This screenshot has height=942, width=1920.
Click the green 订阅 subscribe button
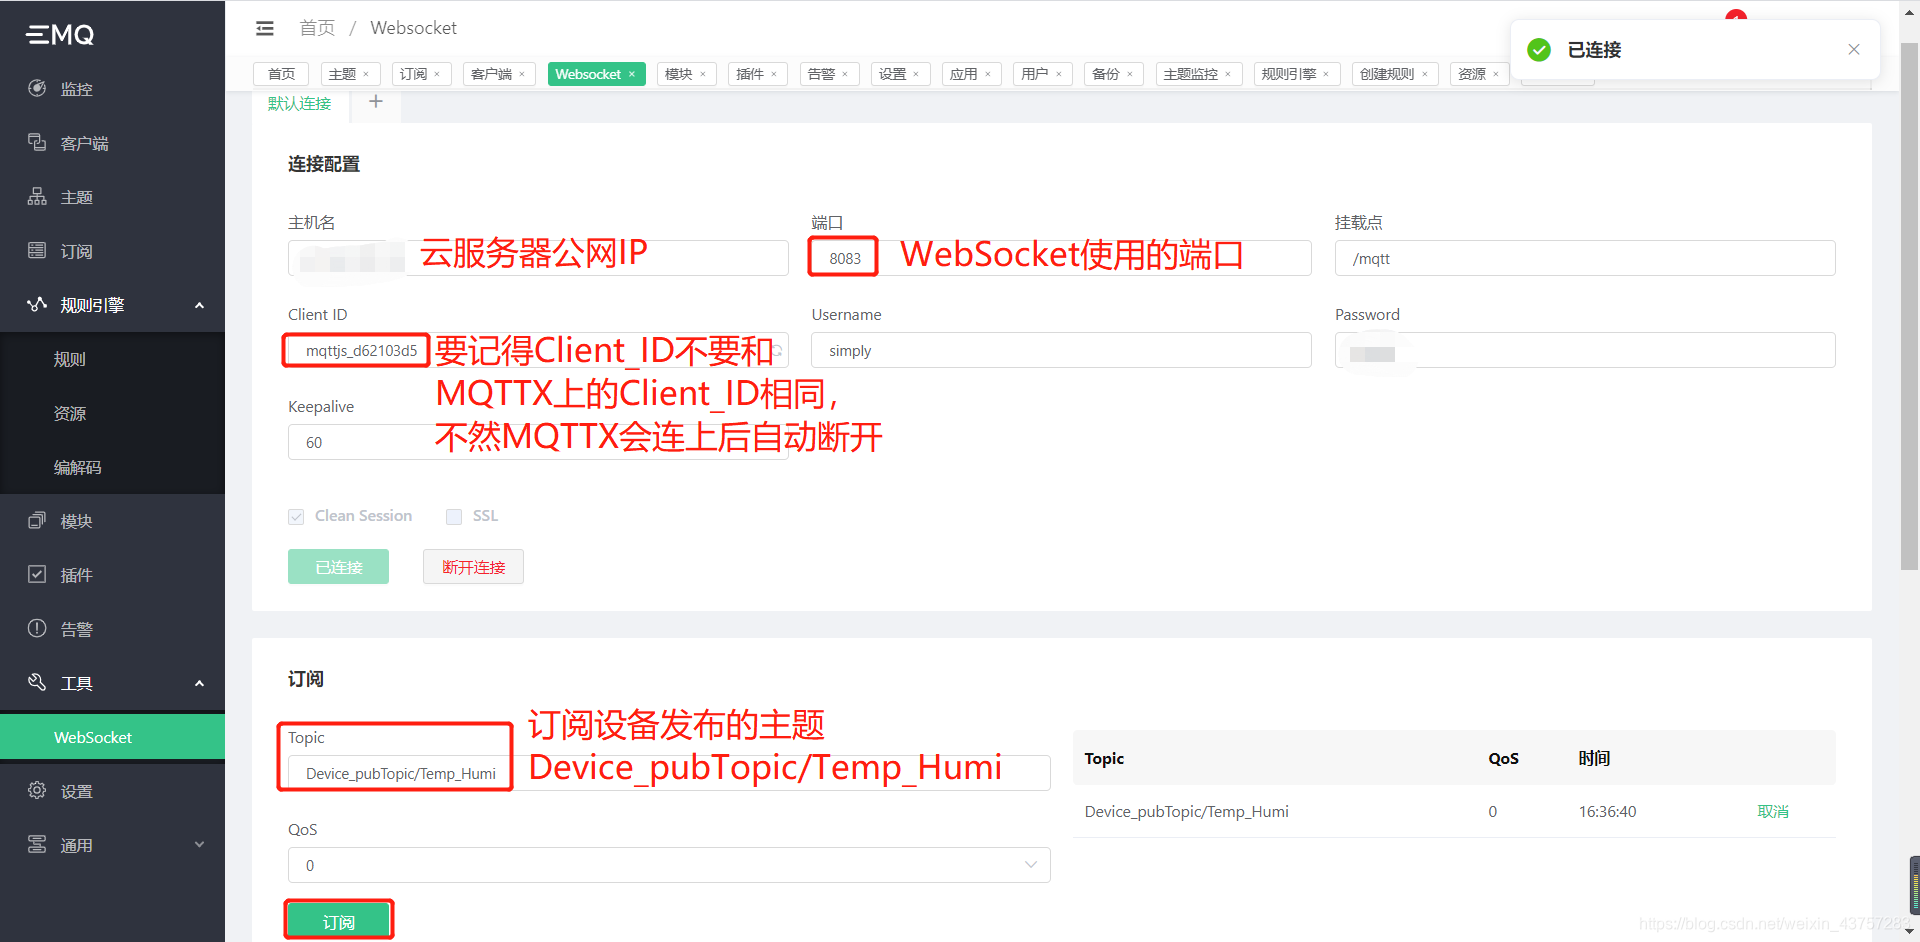click(338, 921)
